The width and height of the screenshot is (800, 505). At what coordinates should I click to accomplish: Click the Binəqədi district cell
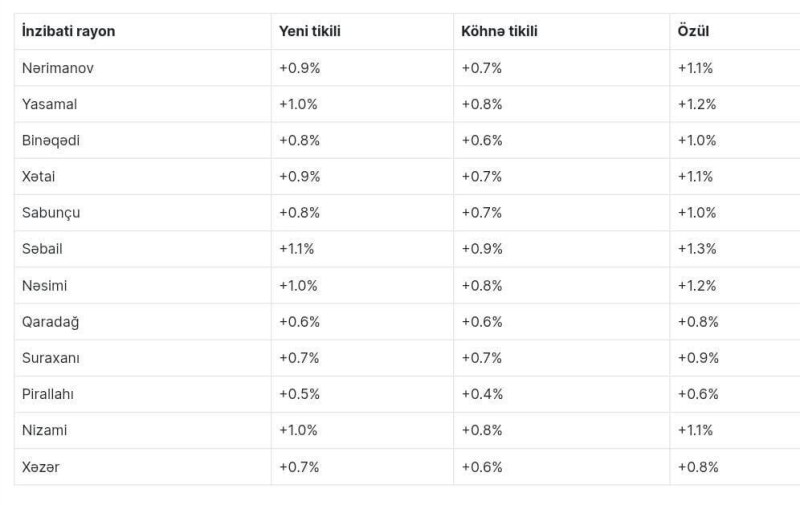pyautogui.click(x=51, y=140)
